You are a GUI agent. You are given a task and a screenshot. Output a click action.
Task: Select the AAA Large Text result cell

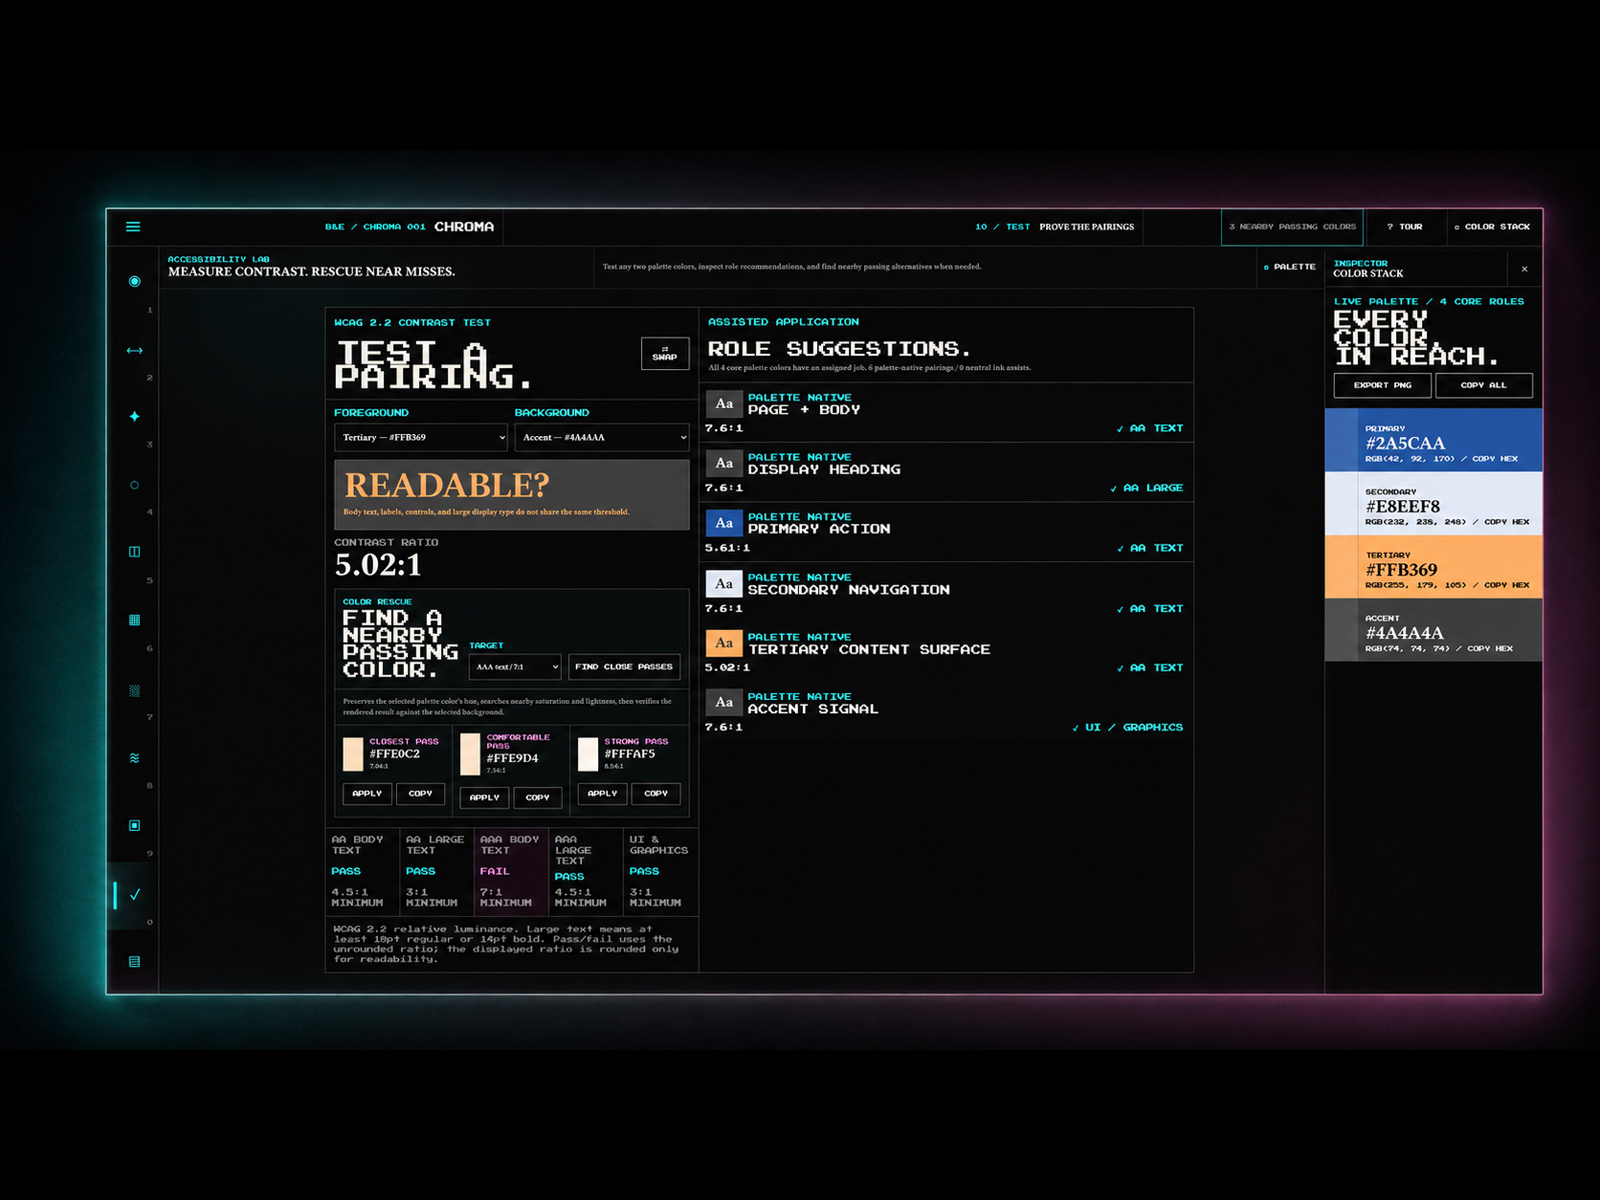tap(585, 871)
